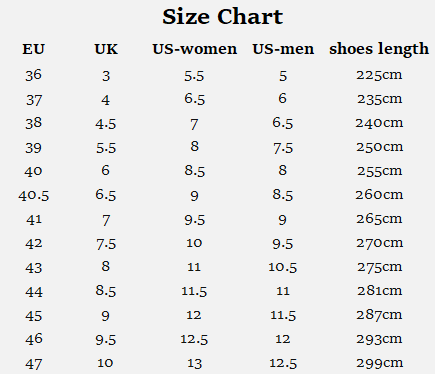Click UK size 4.5 cell
This screenshot has height=374, width=435.
pyautogui.click(x=106, y=124)
